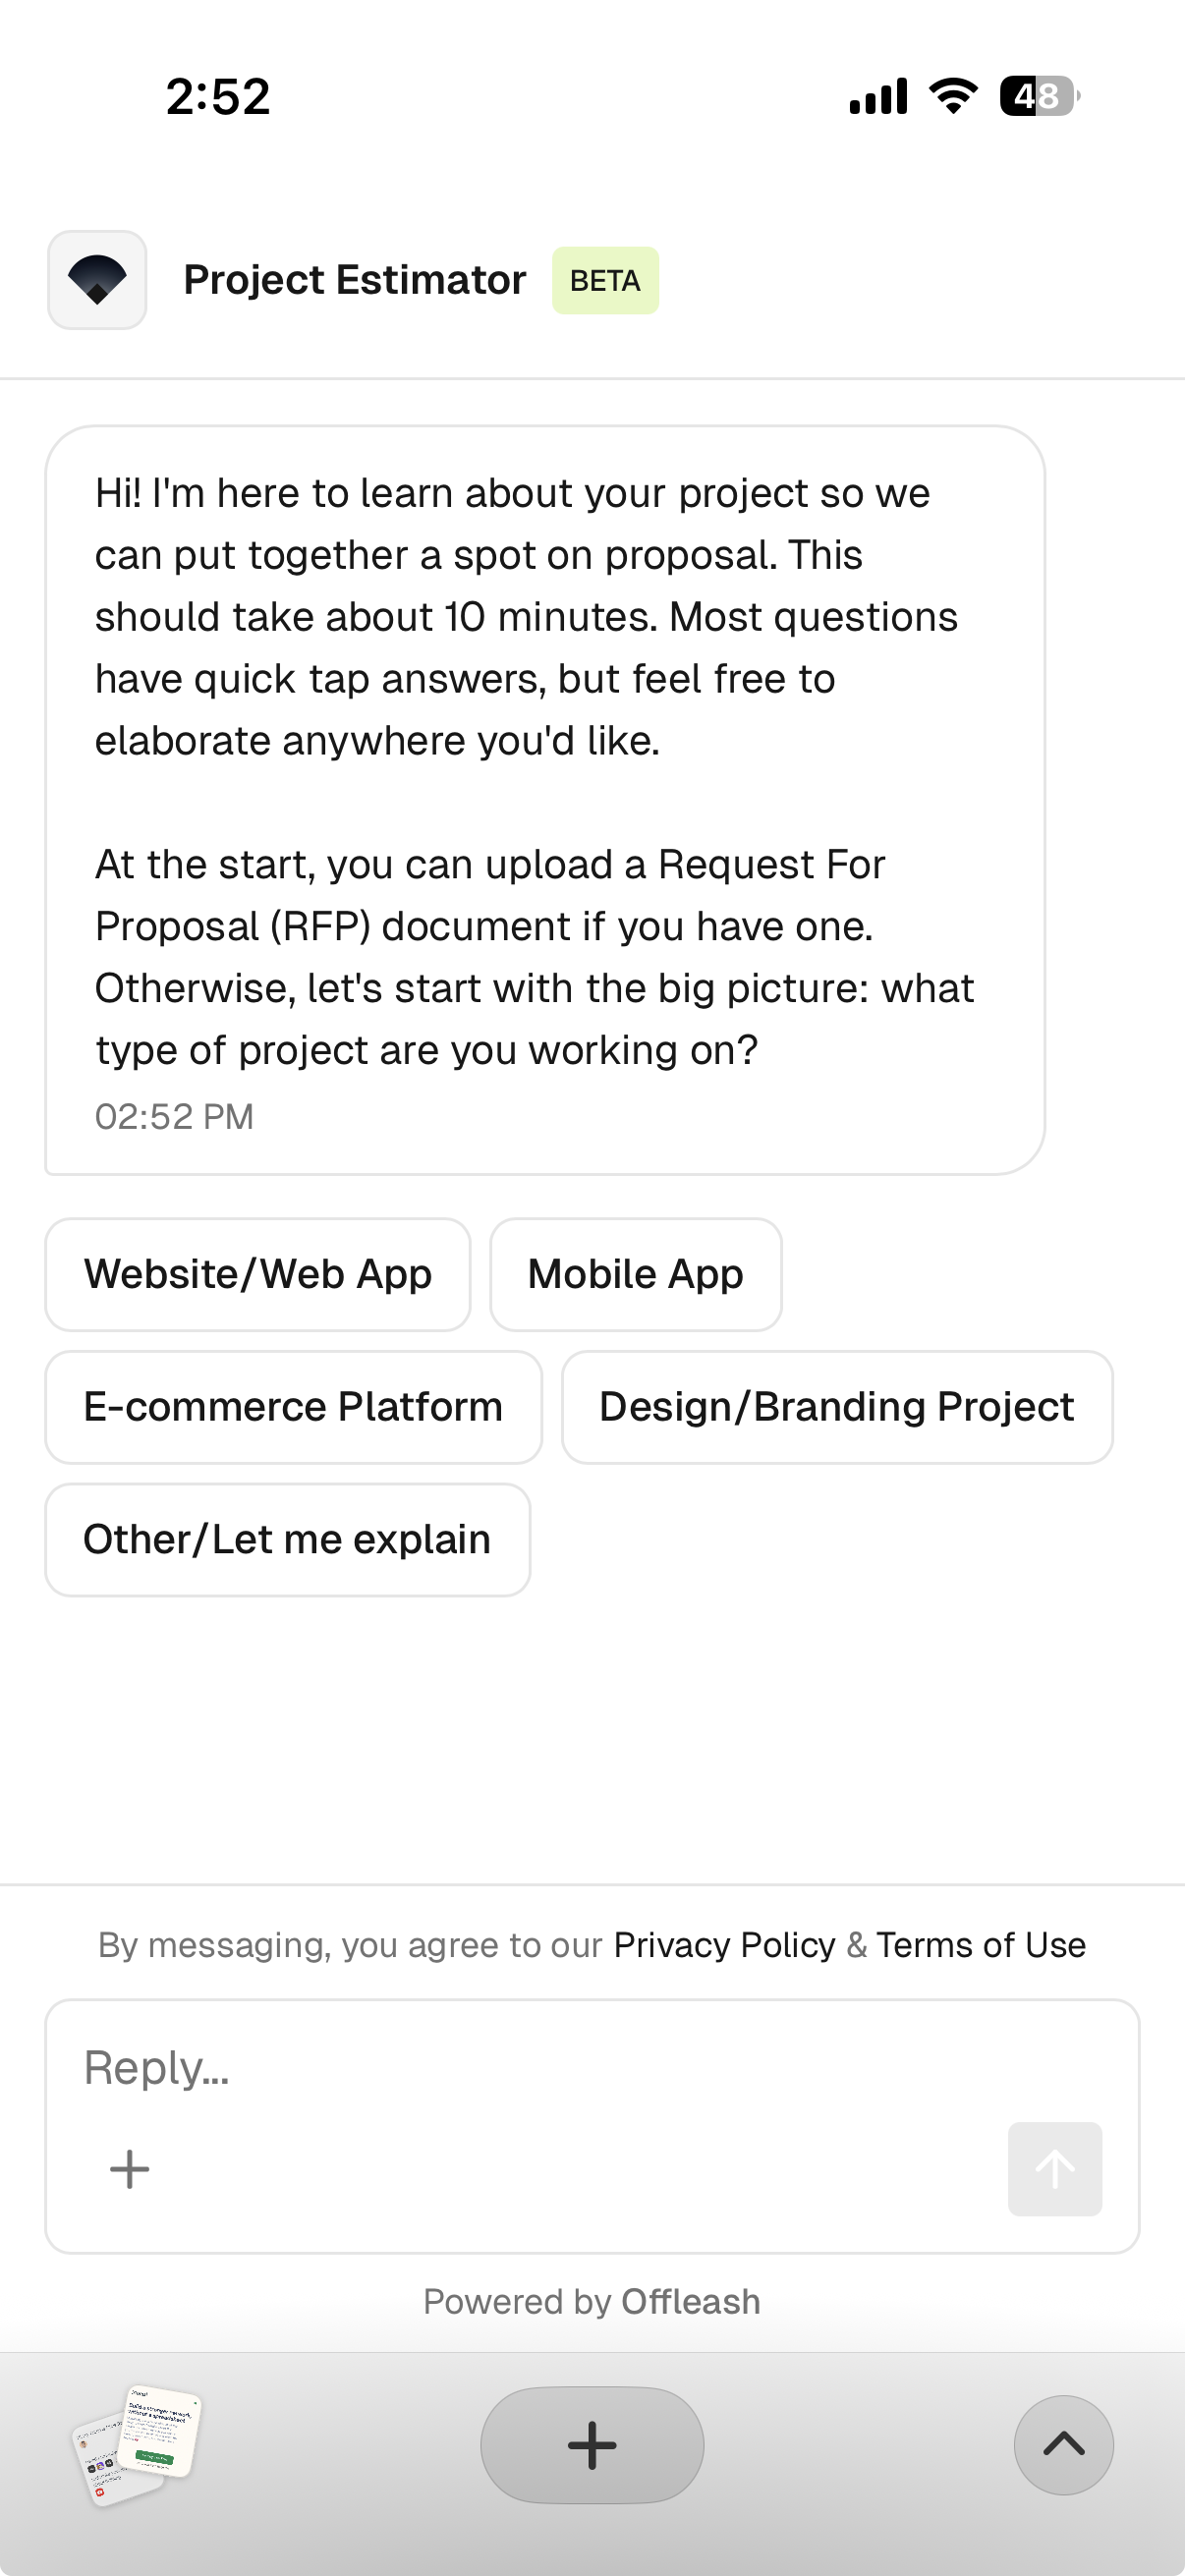Tap the BETA badge next to the title
The width and height of the screenshot is (1185, 2576).
point(605,281)
